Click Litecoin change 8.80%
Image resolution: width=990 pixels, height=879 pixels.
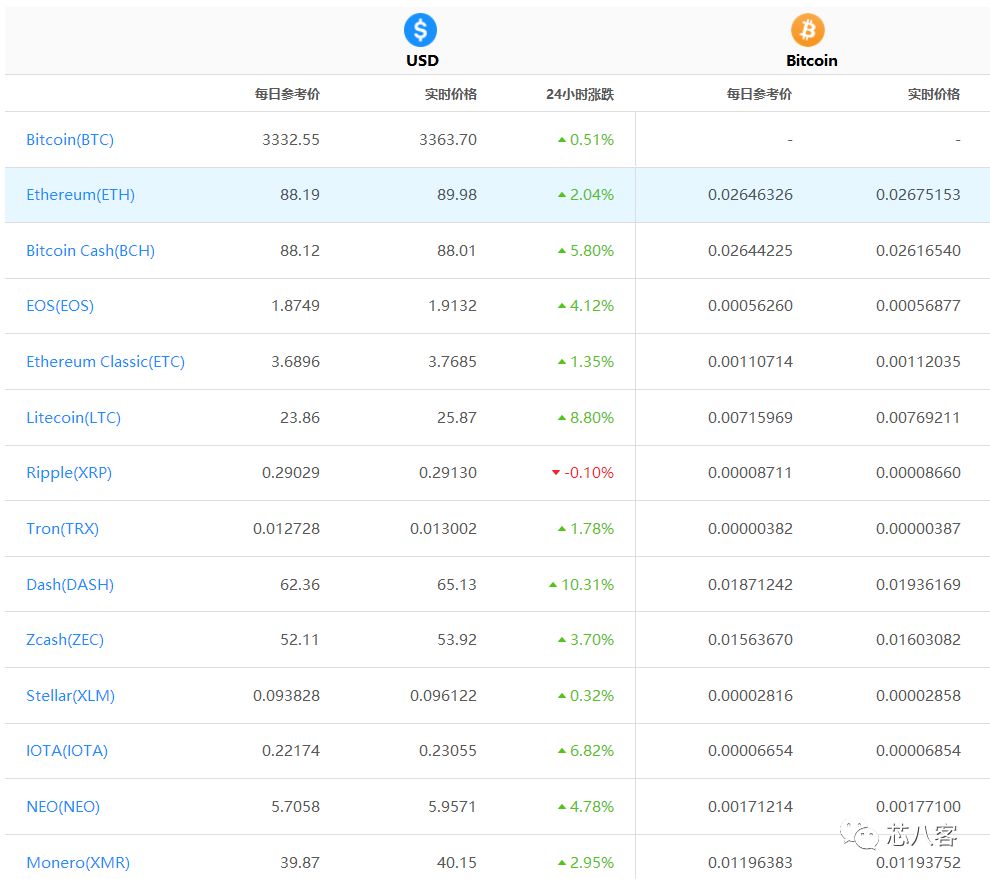click(x=586, y=417)
